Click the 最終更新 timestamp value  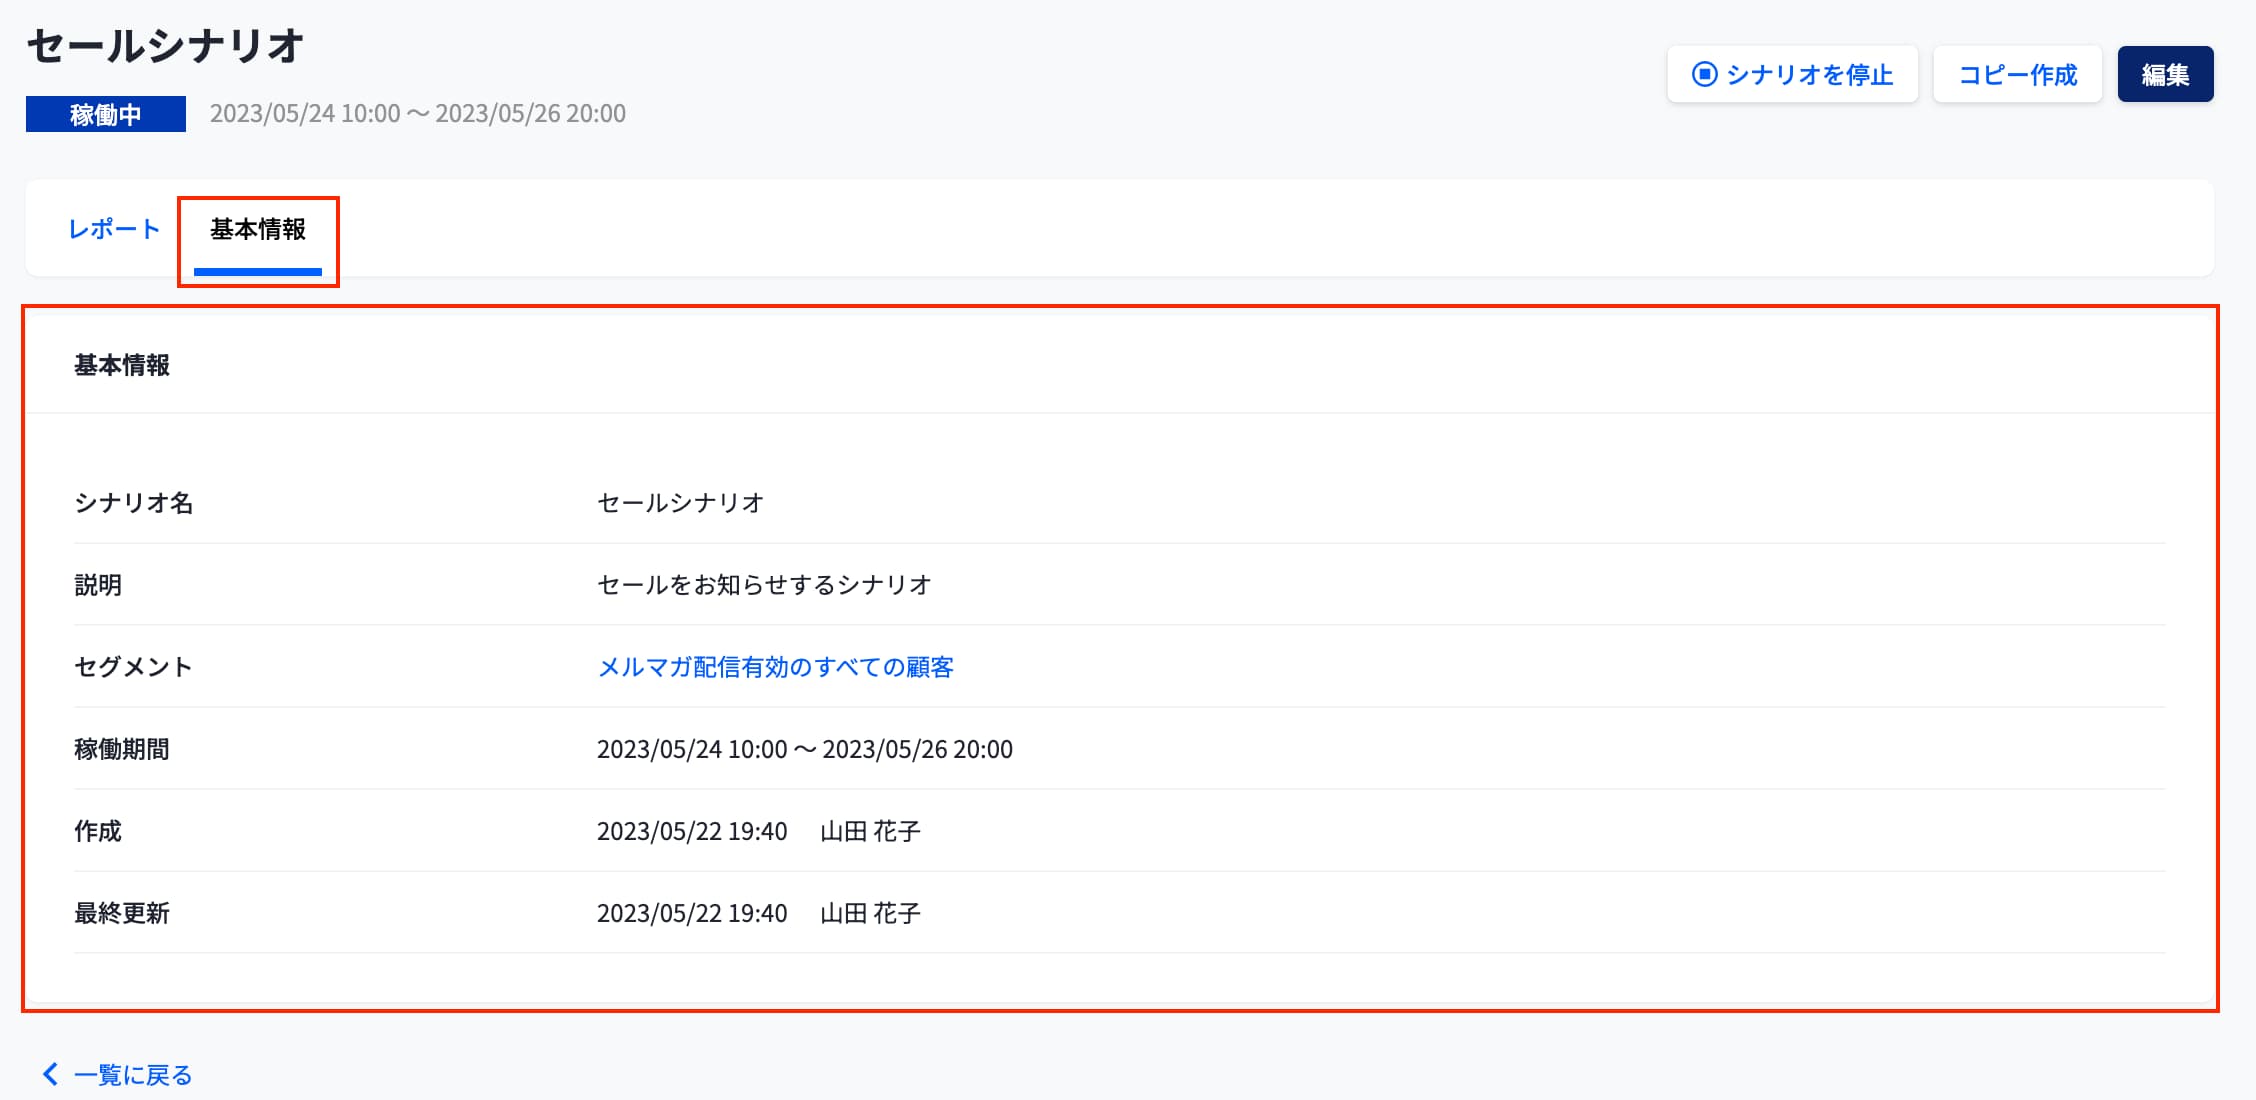click(692, 913)
